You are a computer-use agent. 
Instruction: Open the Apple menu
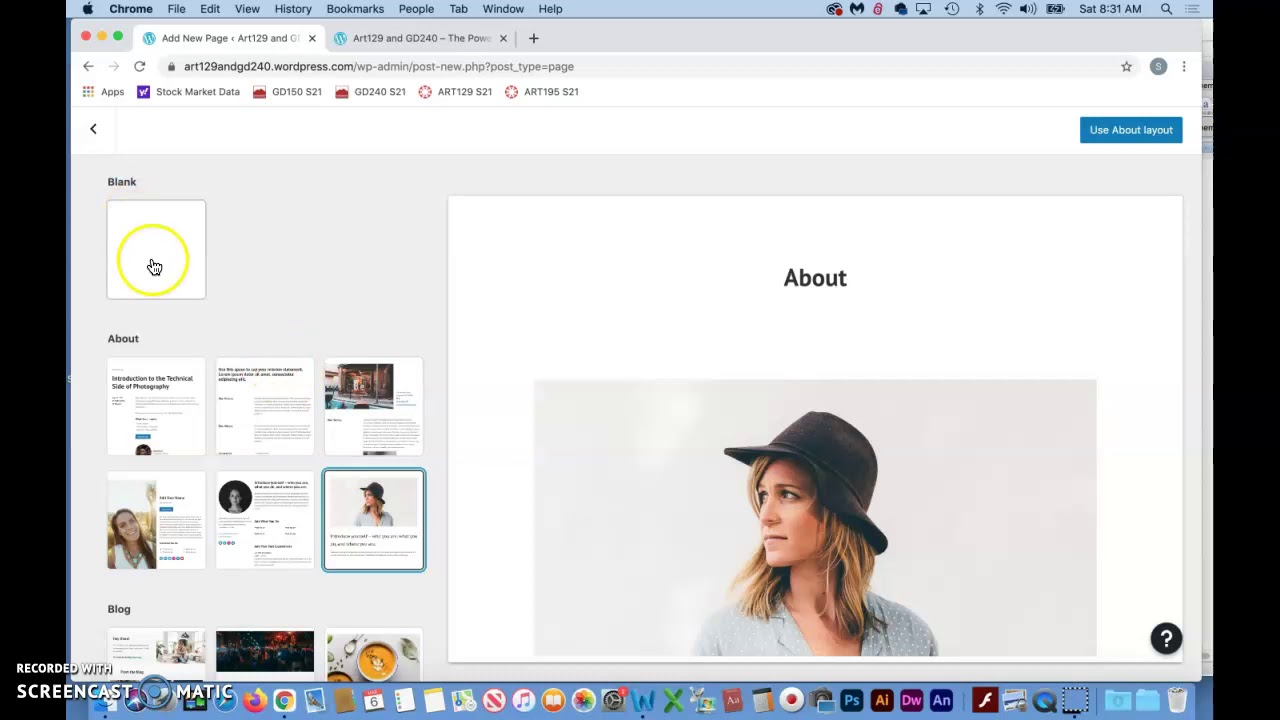88,9
